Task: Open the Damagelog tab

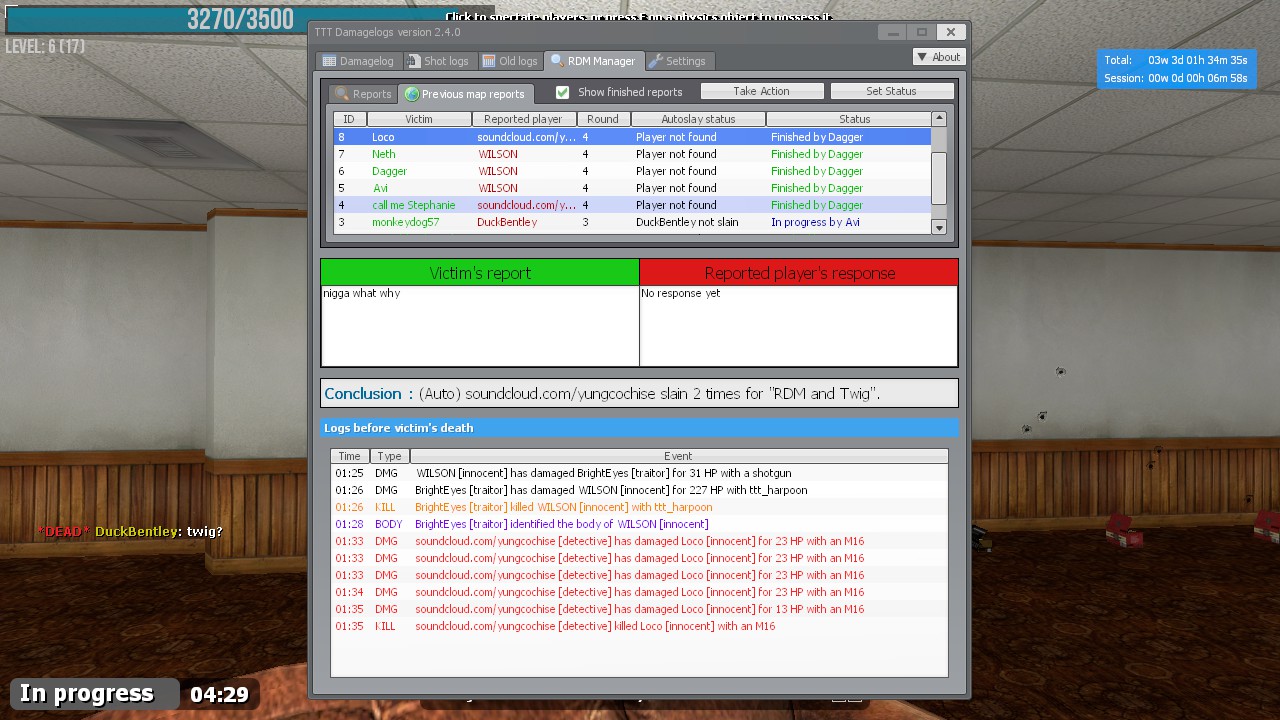Action: (x=358, y=61)
